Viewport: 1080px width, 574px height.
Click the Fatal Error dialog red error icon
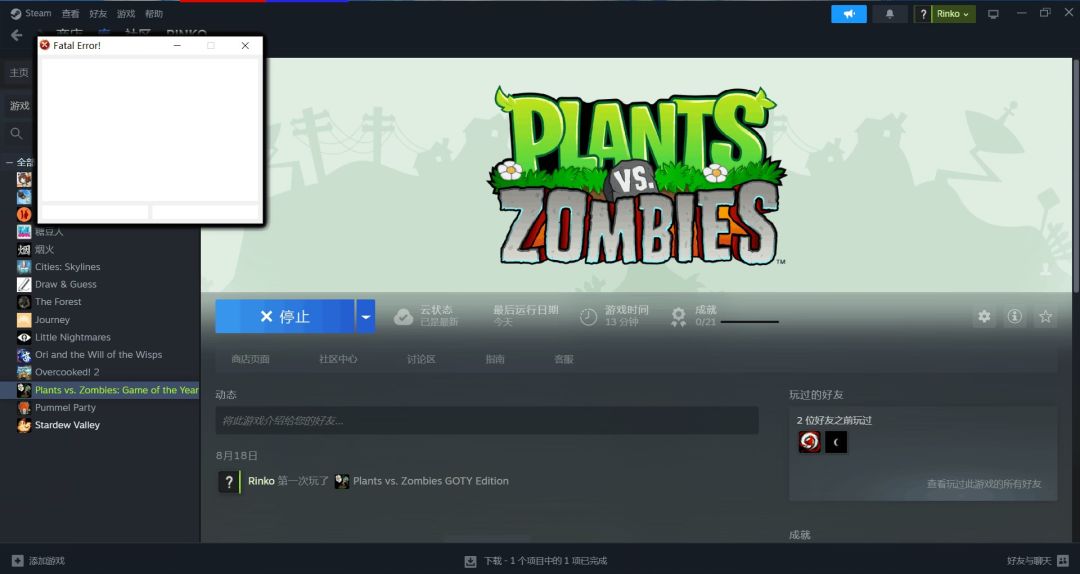(x=45, y=45)
